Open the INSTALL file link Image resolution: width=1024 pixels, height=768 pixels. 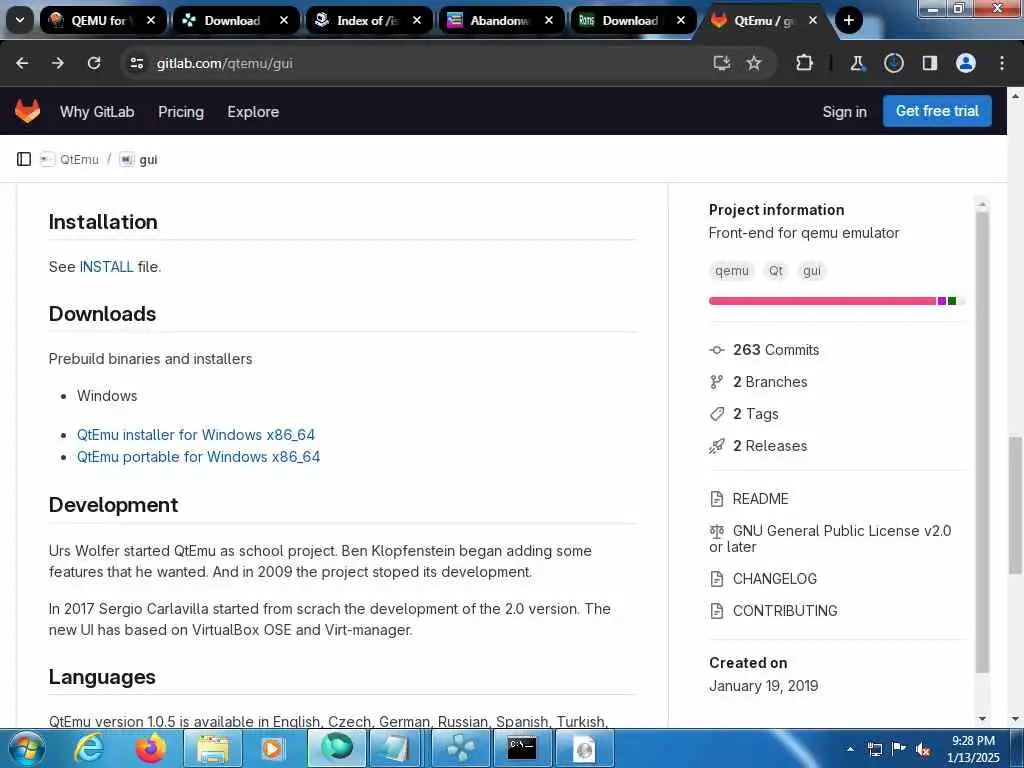(x=106, y=266)
